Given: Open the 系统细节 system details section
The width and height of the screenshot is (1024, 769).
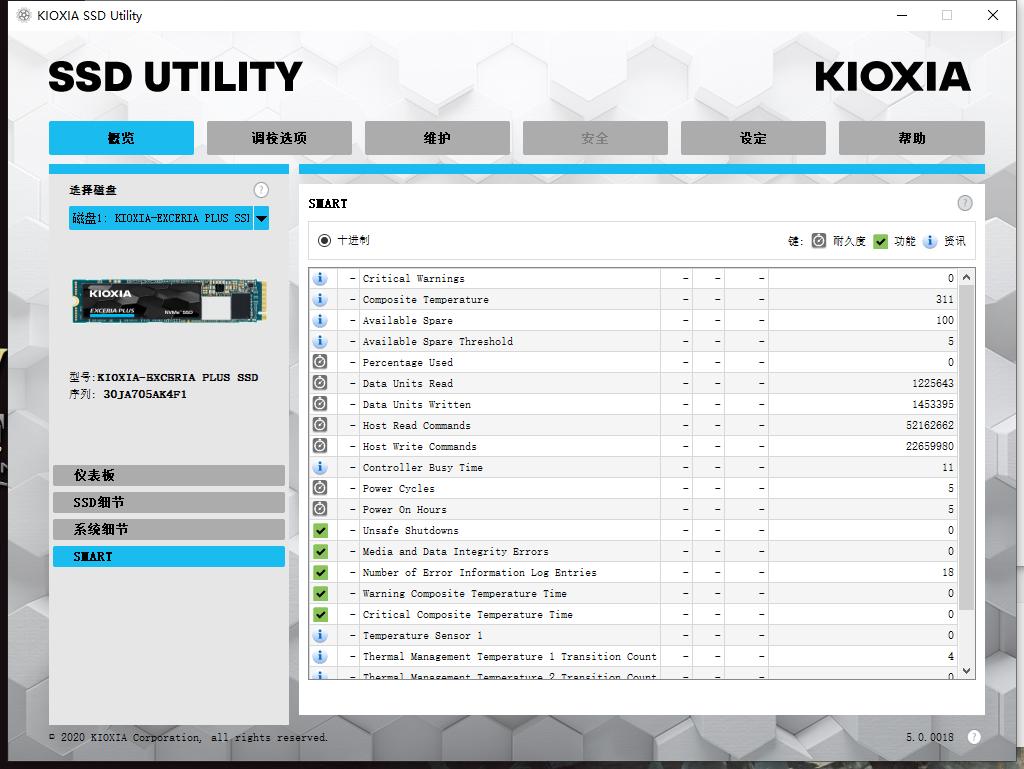Looking at the screenshot, I should [x=168, y=529].
